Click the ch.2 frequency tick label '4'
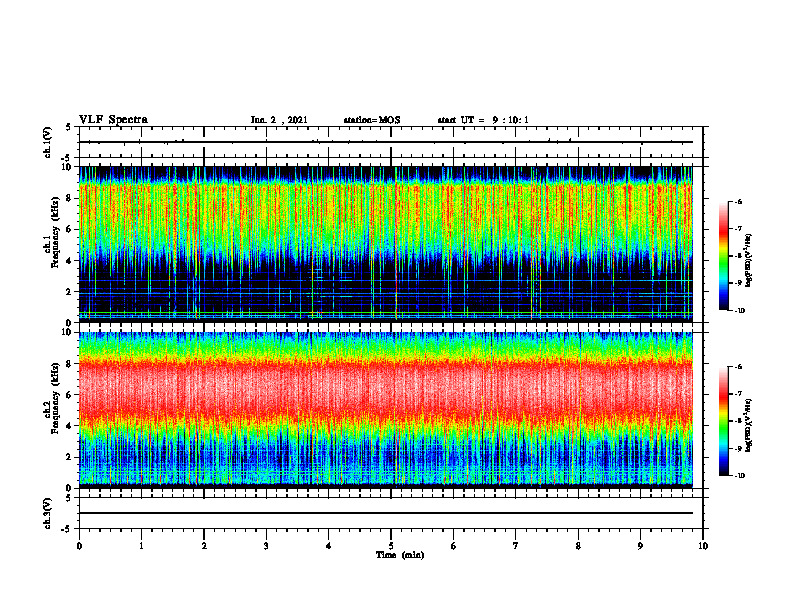The width and height of the screenshot is (792, 612). click(x=70, y=426)
